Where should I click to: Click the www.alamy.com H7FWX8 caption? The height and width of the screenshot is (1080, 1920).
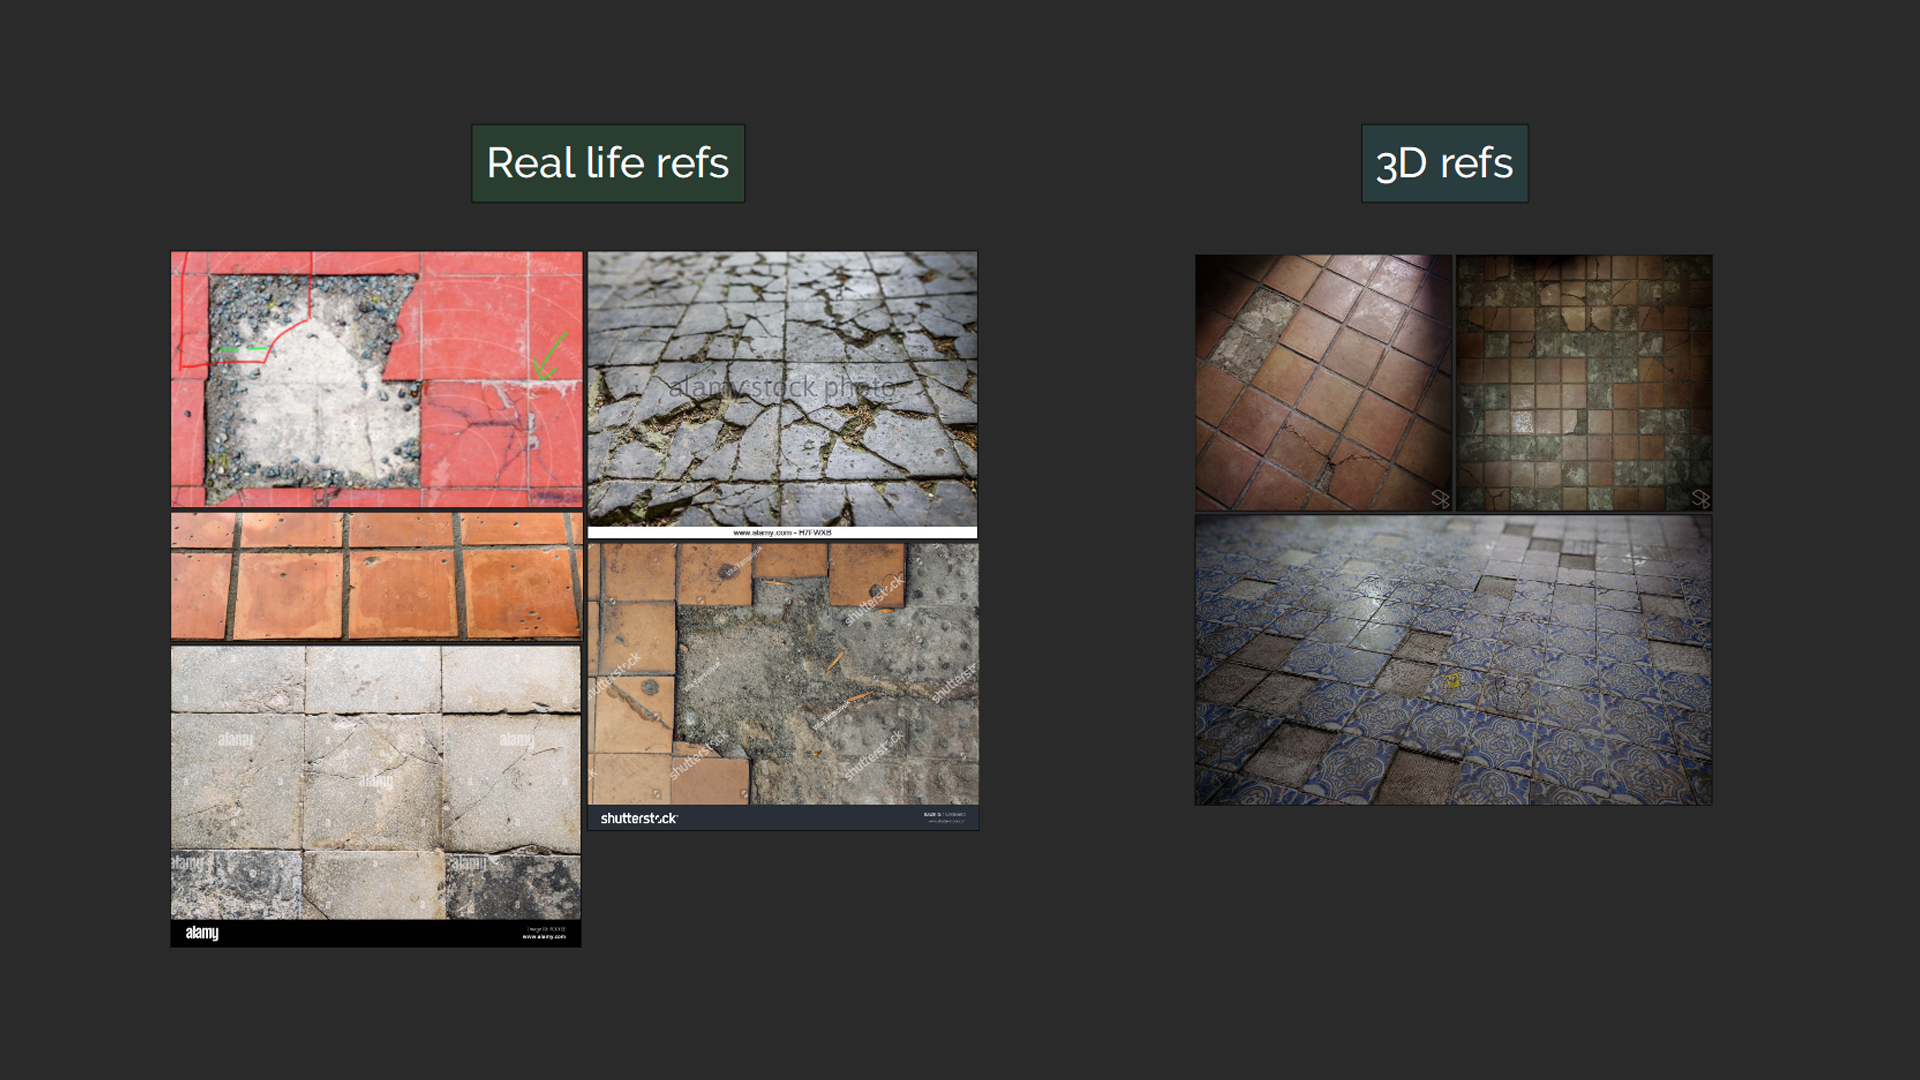(782, 533)
